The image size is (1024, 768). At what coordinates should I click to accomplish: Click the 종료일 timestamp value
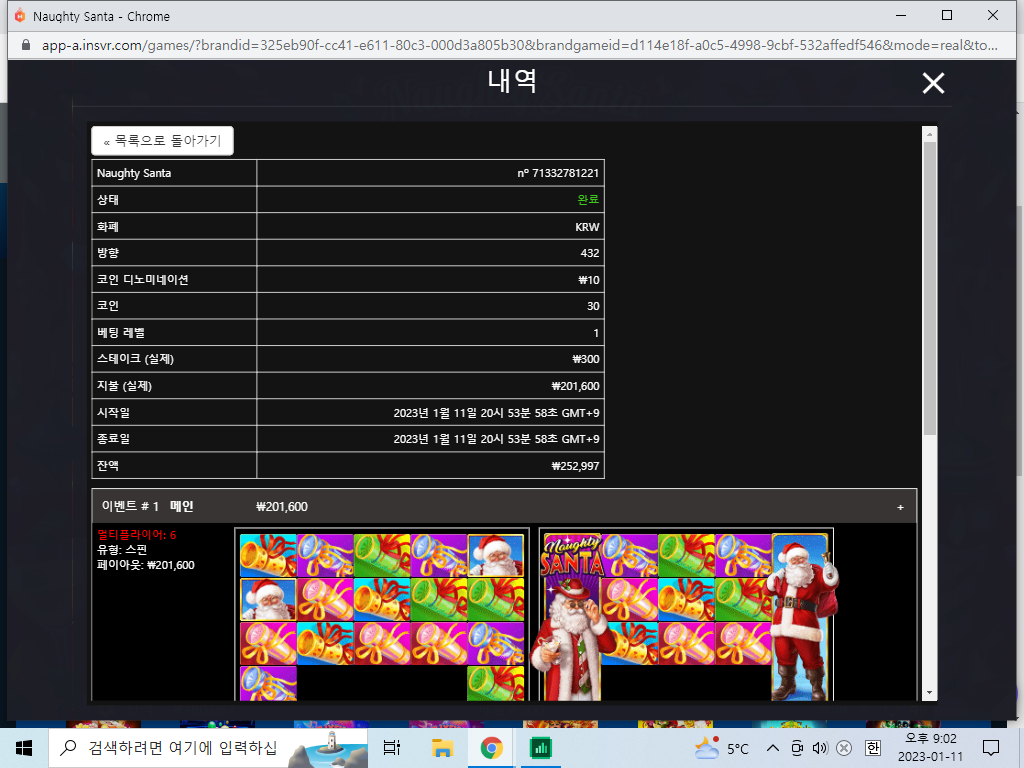tap(496, 439)
